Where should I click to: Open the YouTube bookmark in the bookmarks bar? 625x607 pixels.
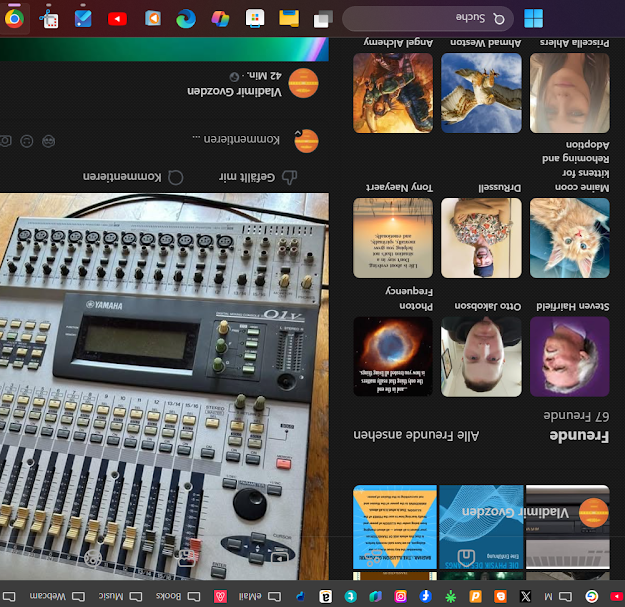tap(617, 596)
